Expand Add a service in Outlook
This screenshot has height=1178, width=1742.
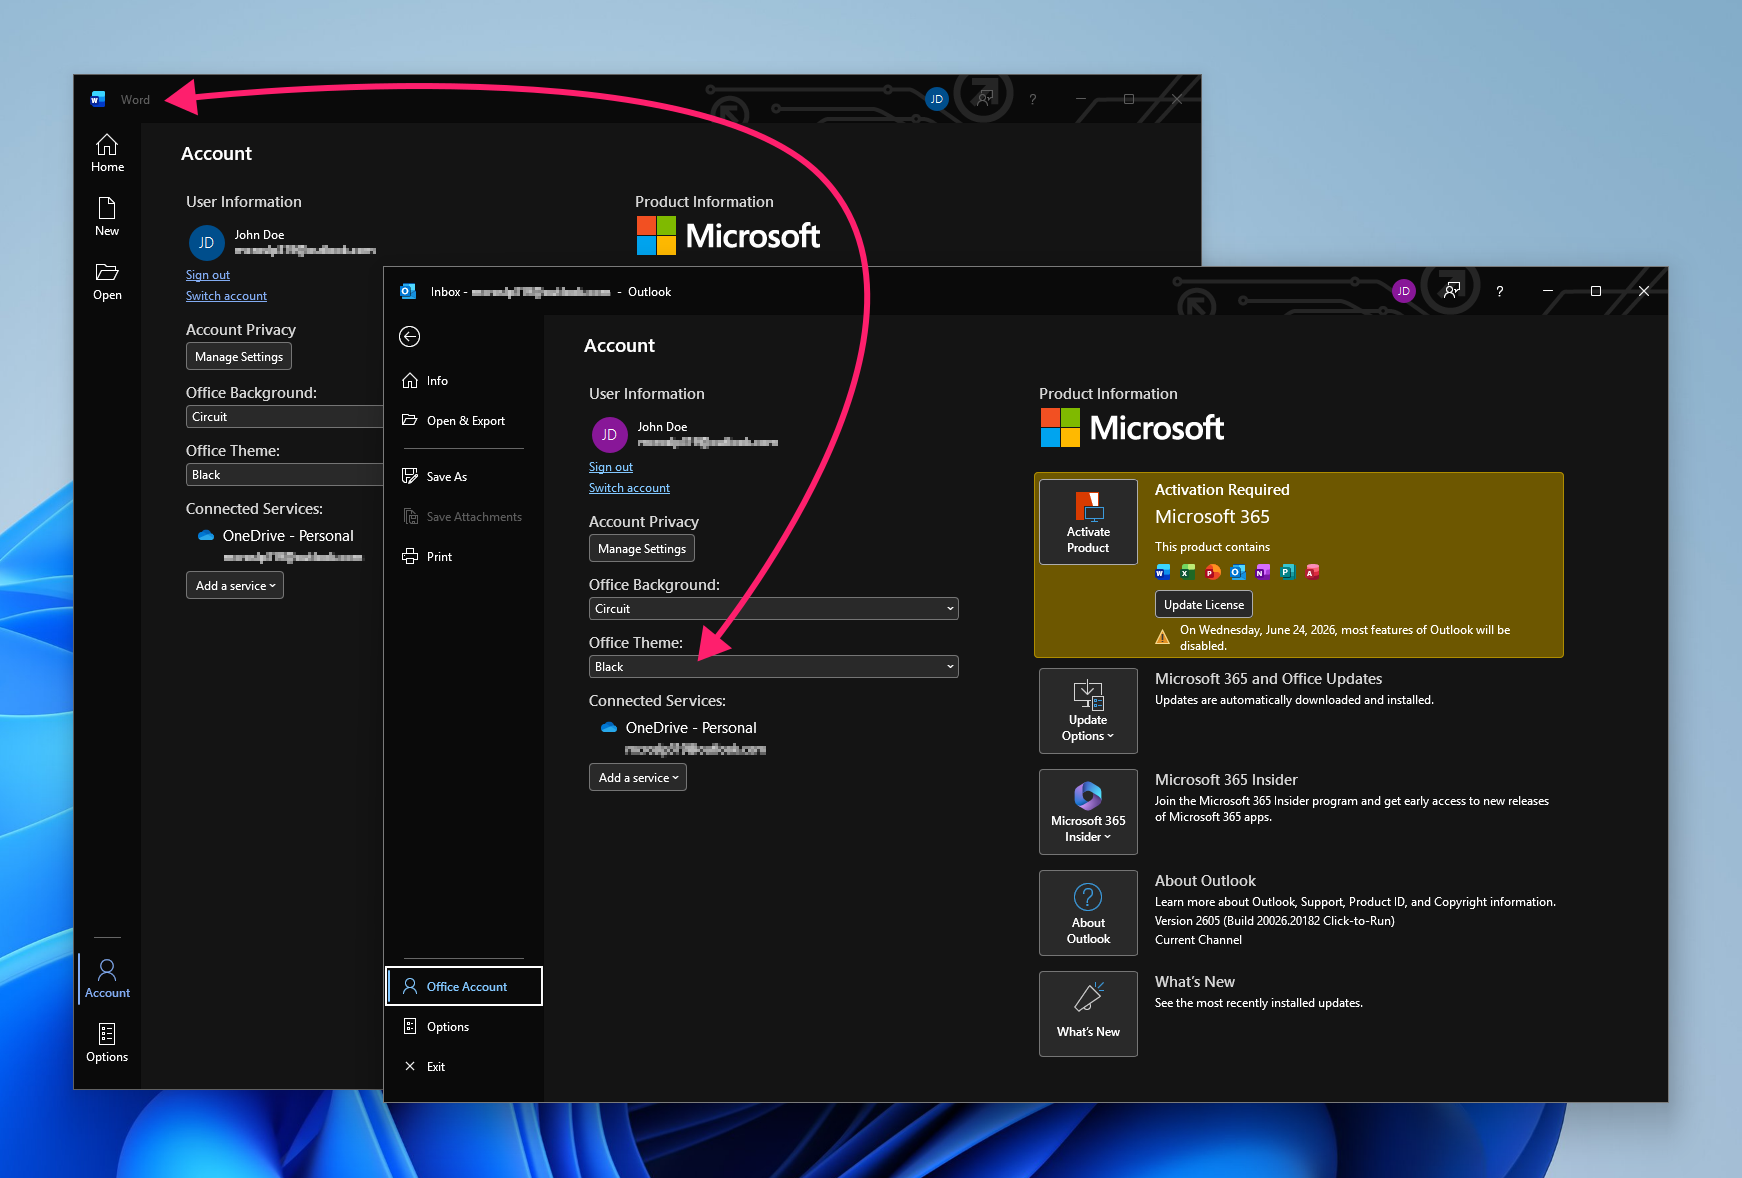[x=638, y=778]
